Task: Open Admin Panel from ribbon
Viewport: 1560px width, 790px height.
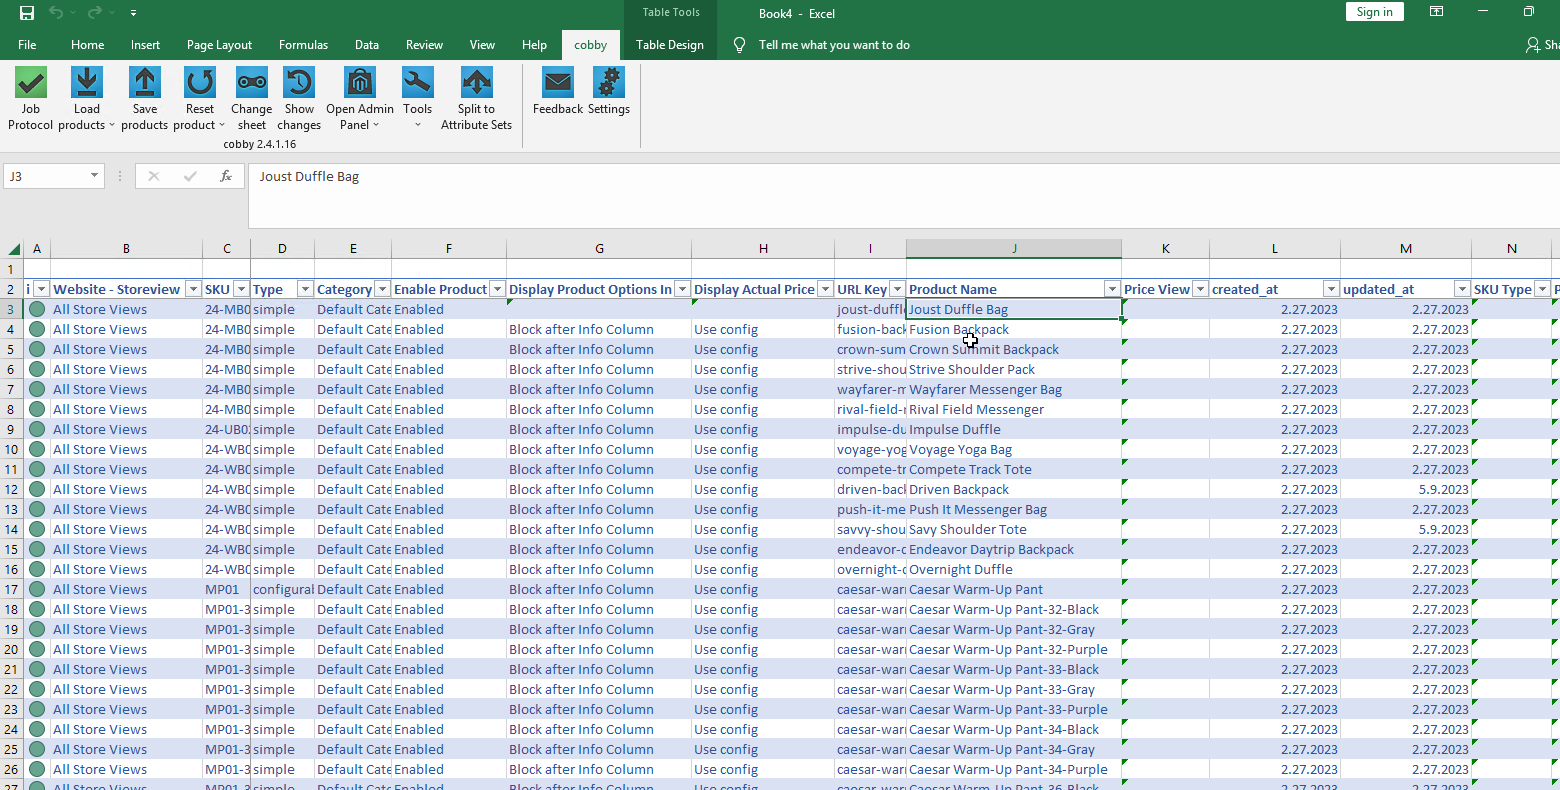Action: coord(360,98)
